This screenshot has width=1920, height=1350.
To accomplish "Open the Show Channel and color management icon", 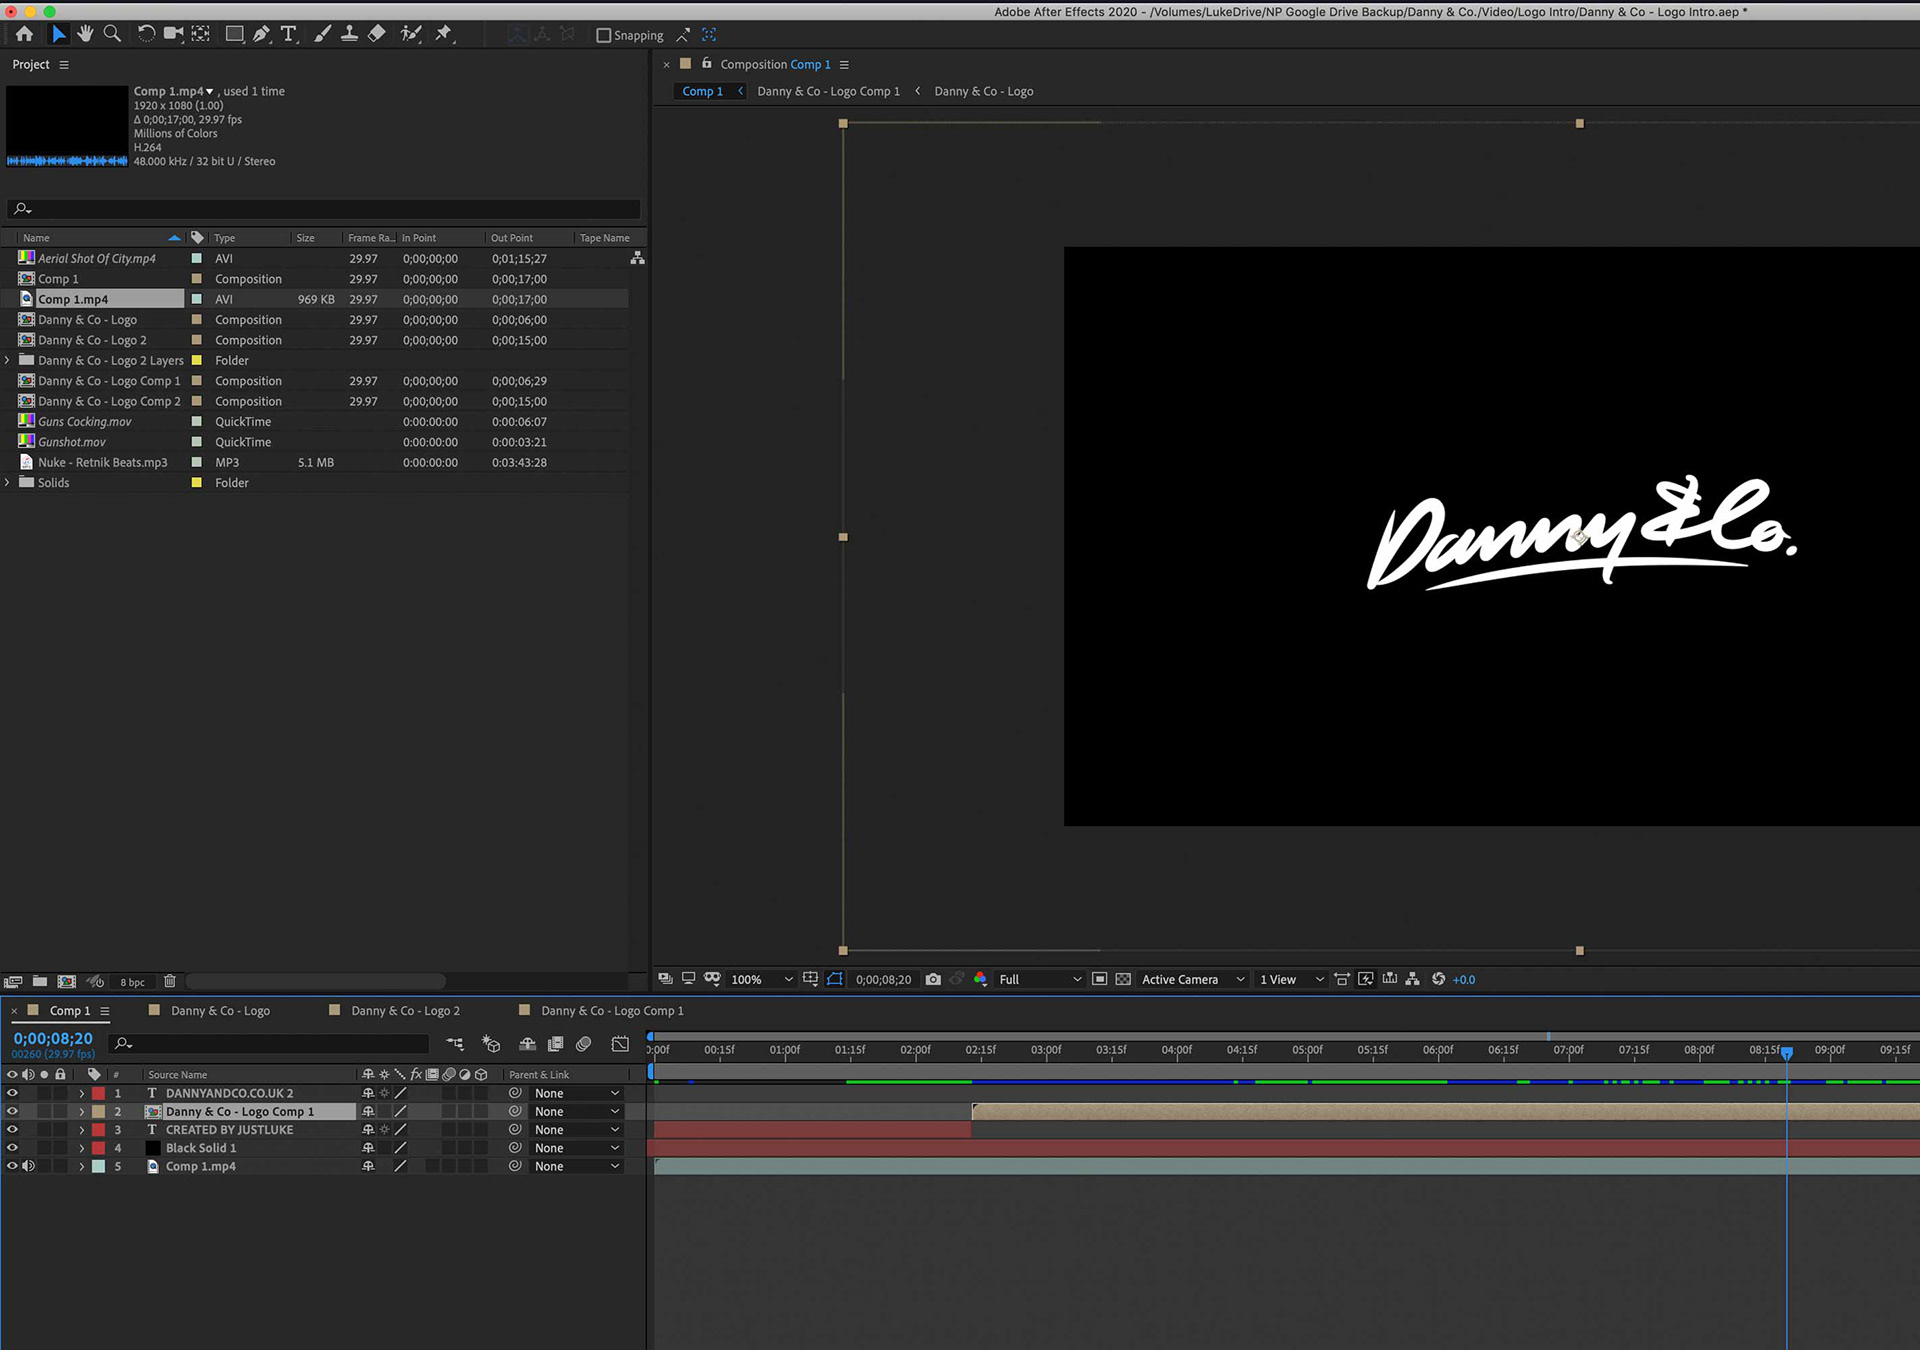I will point(980,979).
